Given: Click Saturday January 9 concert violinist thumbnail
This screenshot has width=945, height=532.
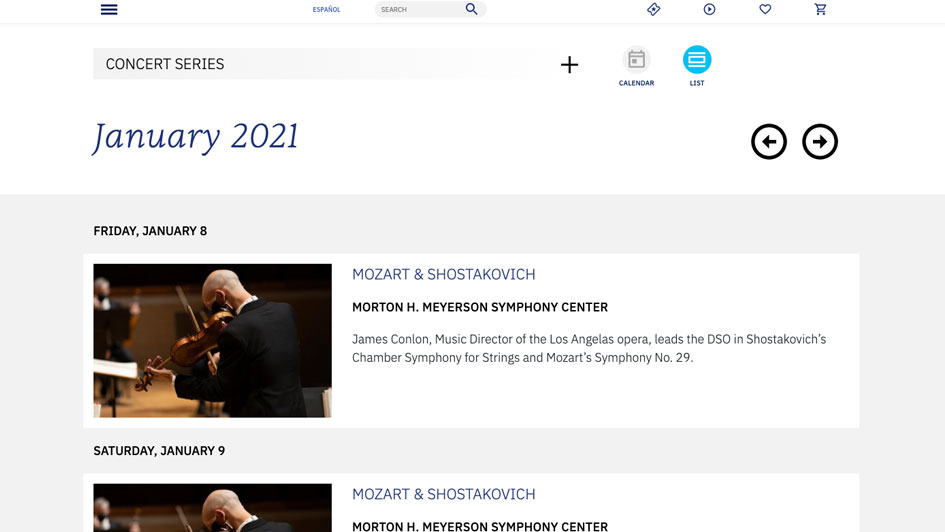Looking at the screenshot, I should pyautogui.click(x=212, y=508).
